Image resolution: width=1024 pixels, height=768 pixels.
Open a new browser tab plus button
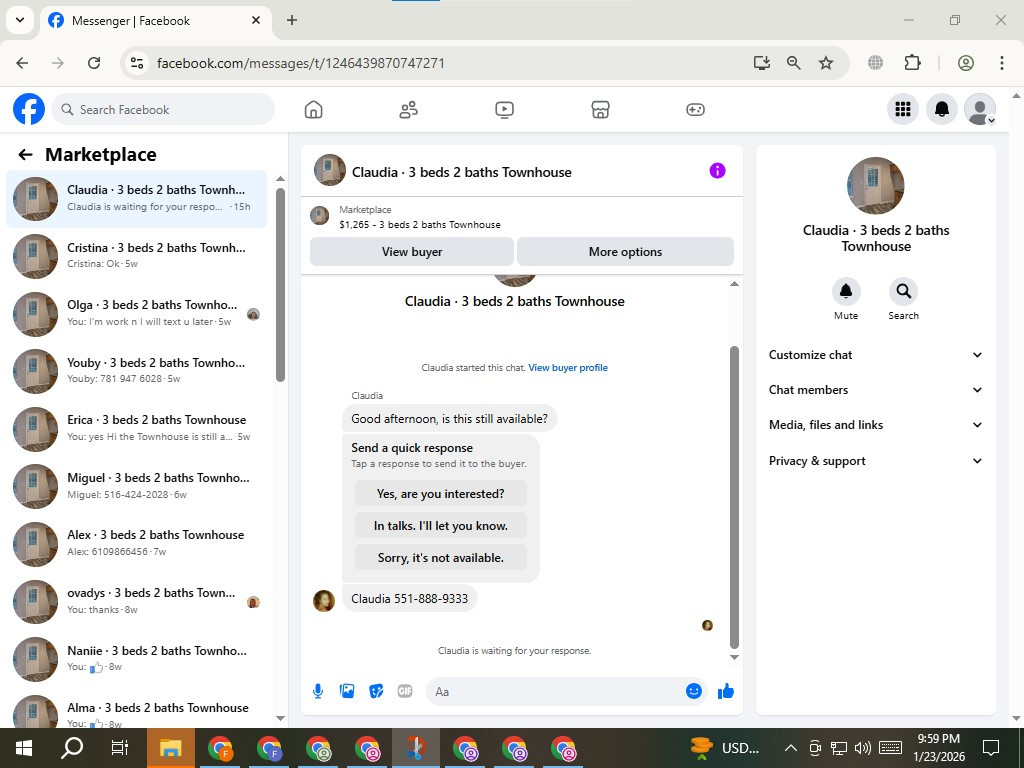[292, 20]
